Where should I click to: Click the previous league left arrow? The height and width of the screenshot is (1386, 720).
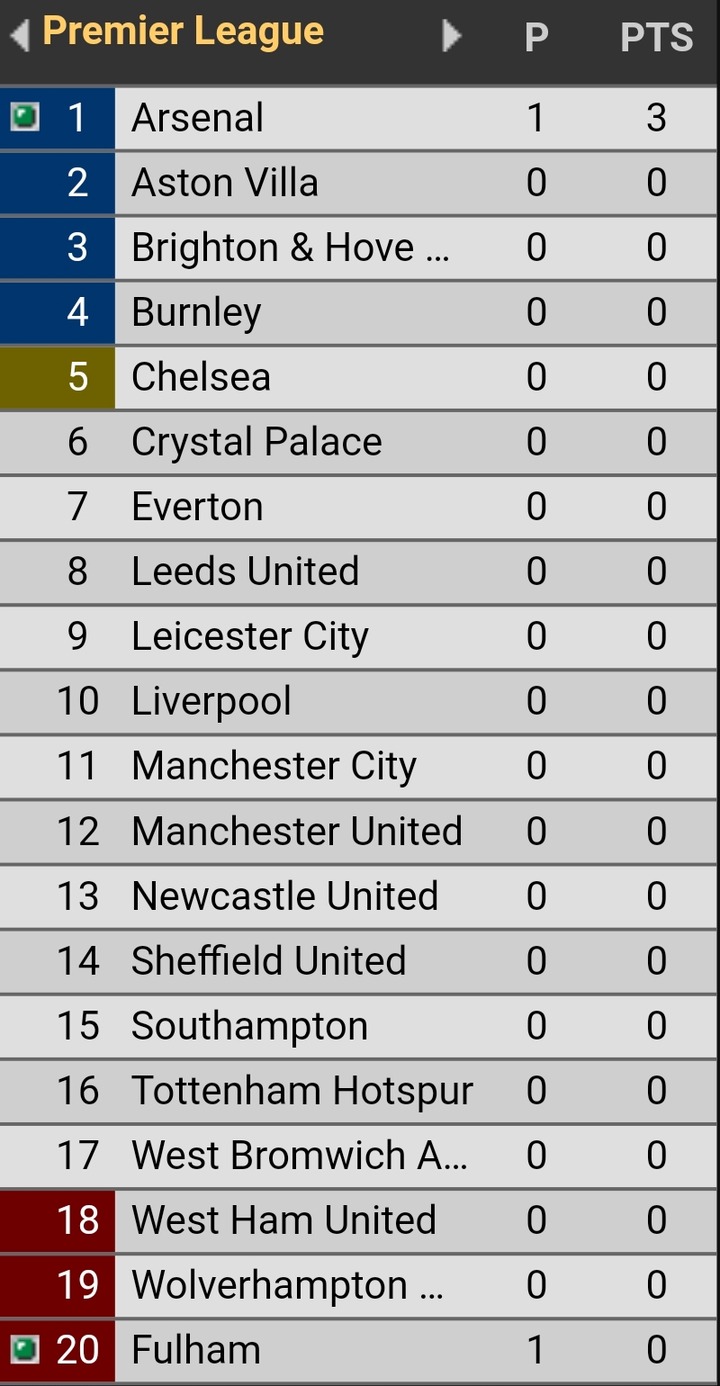coord(18,36)
